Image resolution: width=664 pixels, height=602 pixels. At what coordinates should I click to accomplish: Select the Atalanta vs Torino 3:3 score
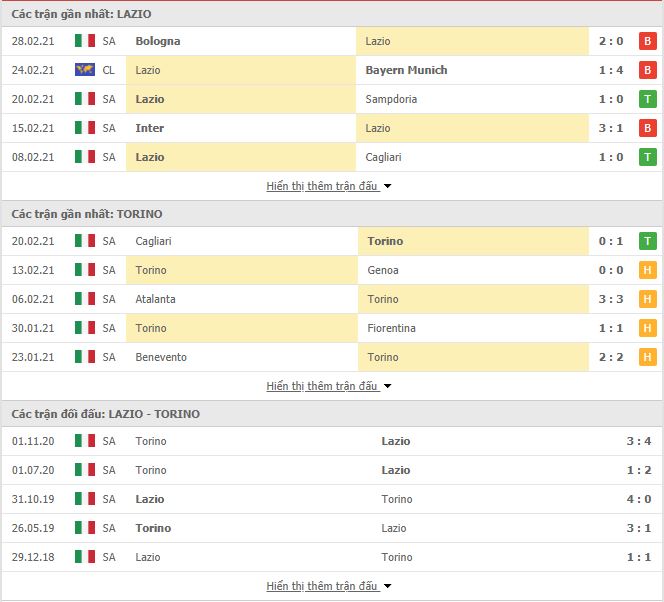tap(611, 299)
